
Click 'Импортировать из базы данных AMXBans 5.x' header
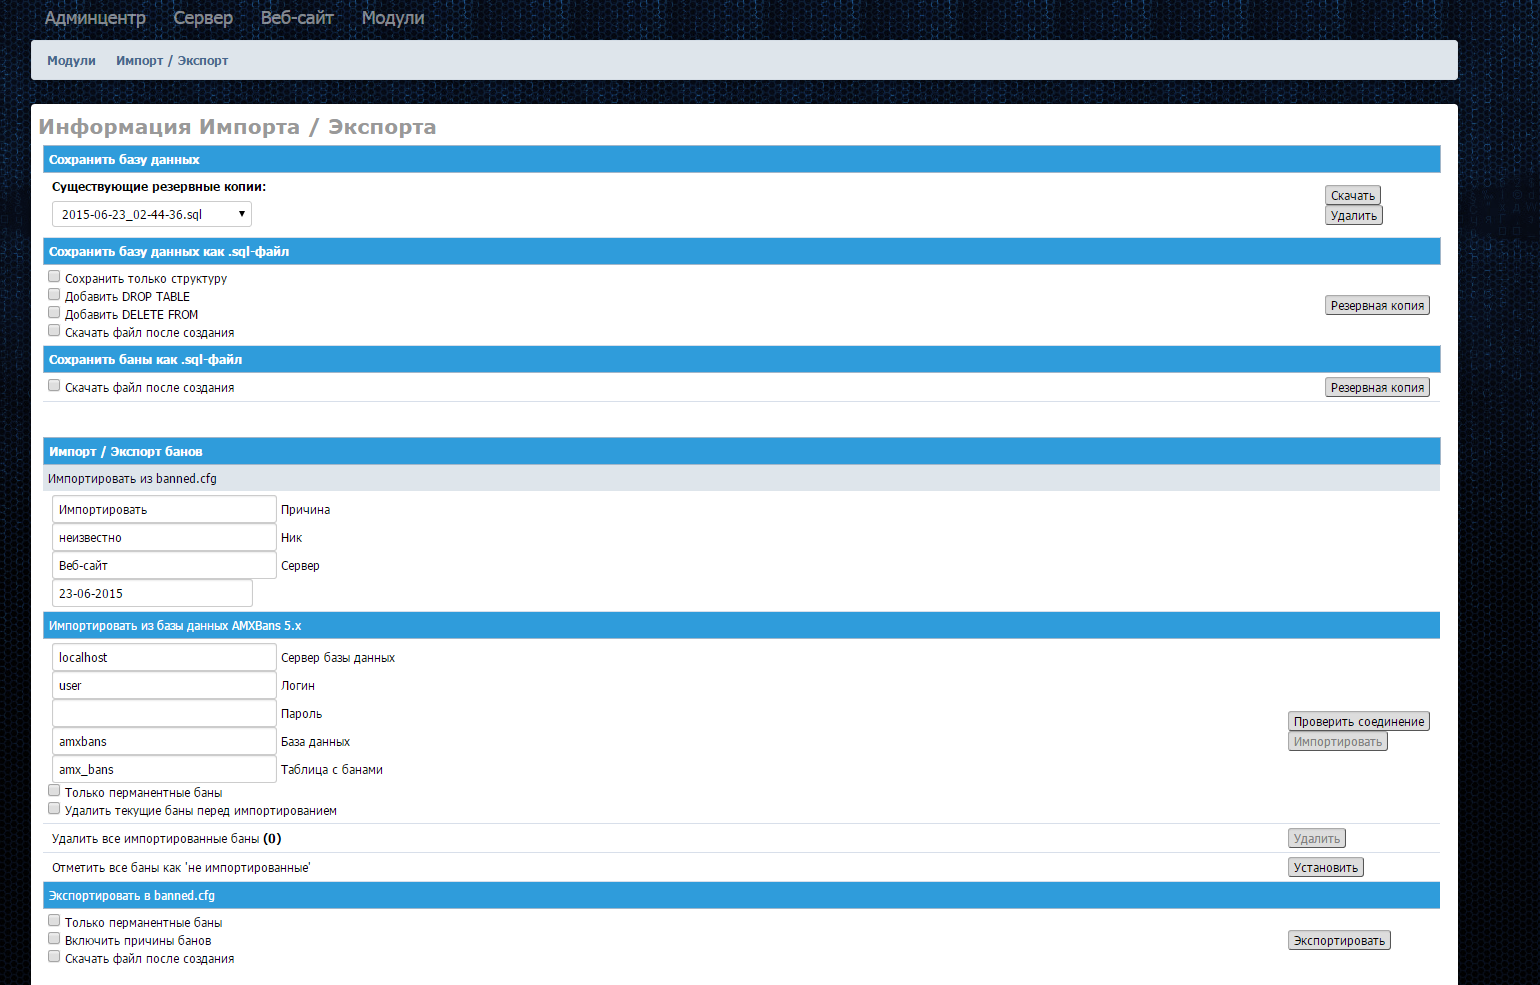pos(741,625)
